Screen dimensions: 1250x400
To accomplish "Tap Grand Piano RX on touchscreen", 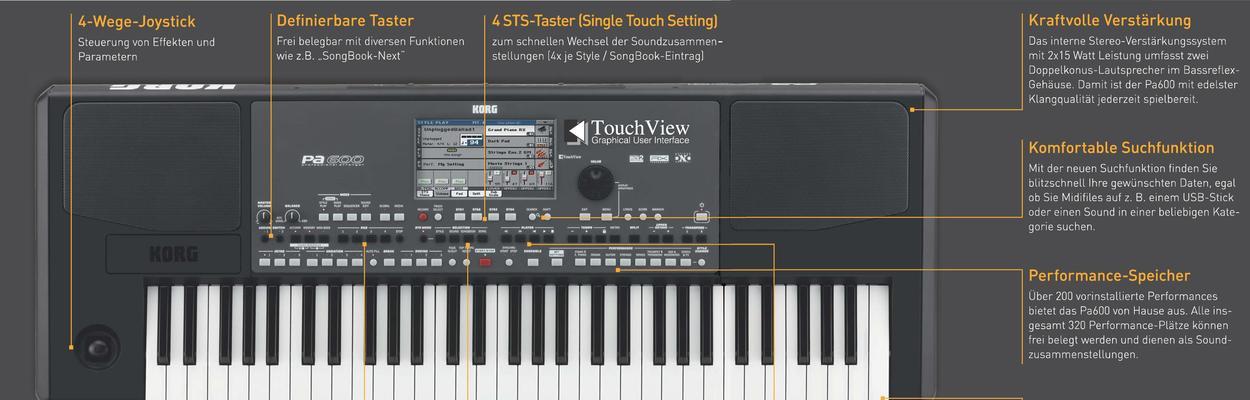I will [x=508, y=130].
